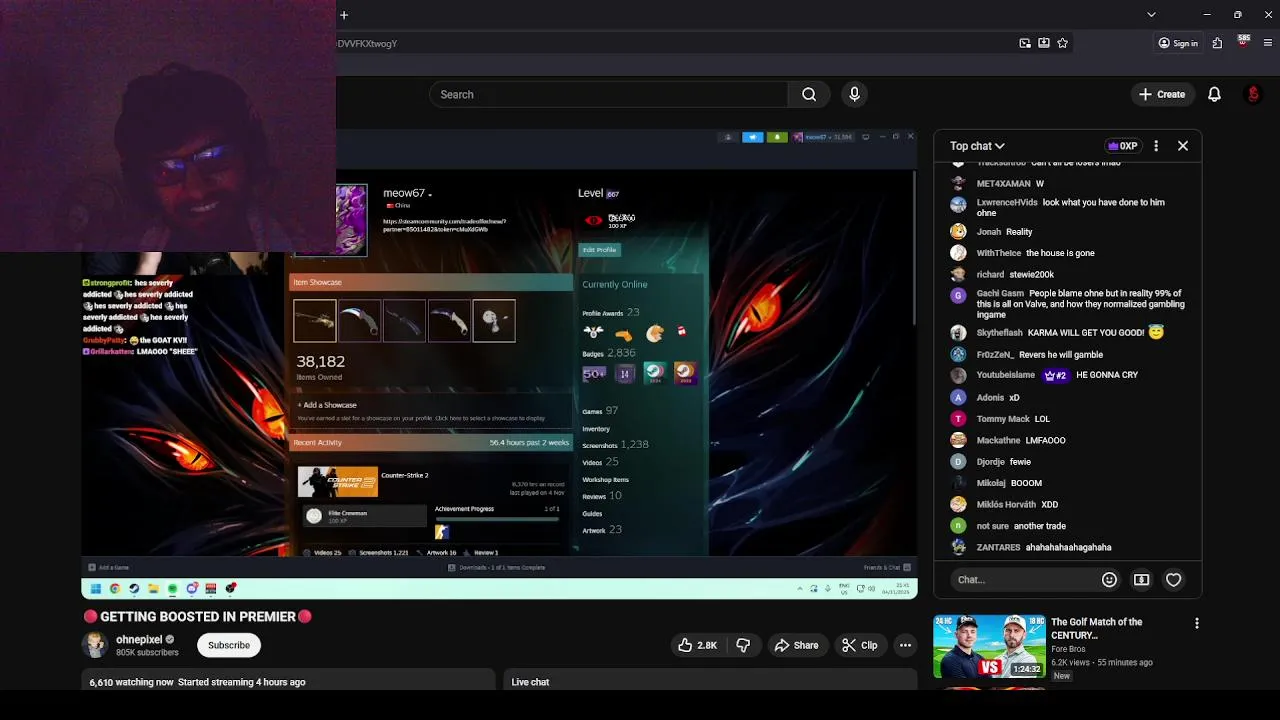Click Steam Friends & Chat button
Image resolution: width=1280 pixels, height=720 pixels.
886,567
